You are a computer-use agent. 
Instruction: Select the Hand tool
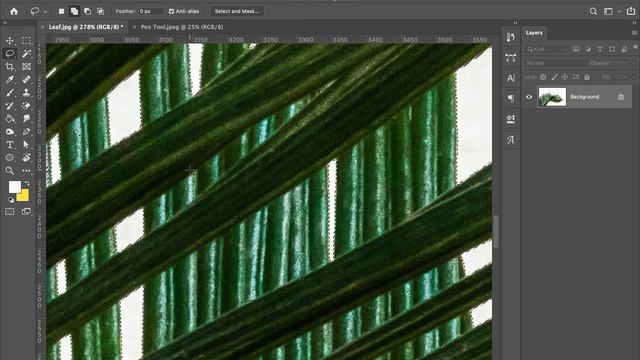click(x=26, y=158)
